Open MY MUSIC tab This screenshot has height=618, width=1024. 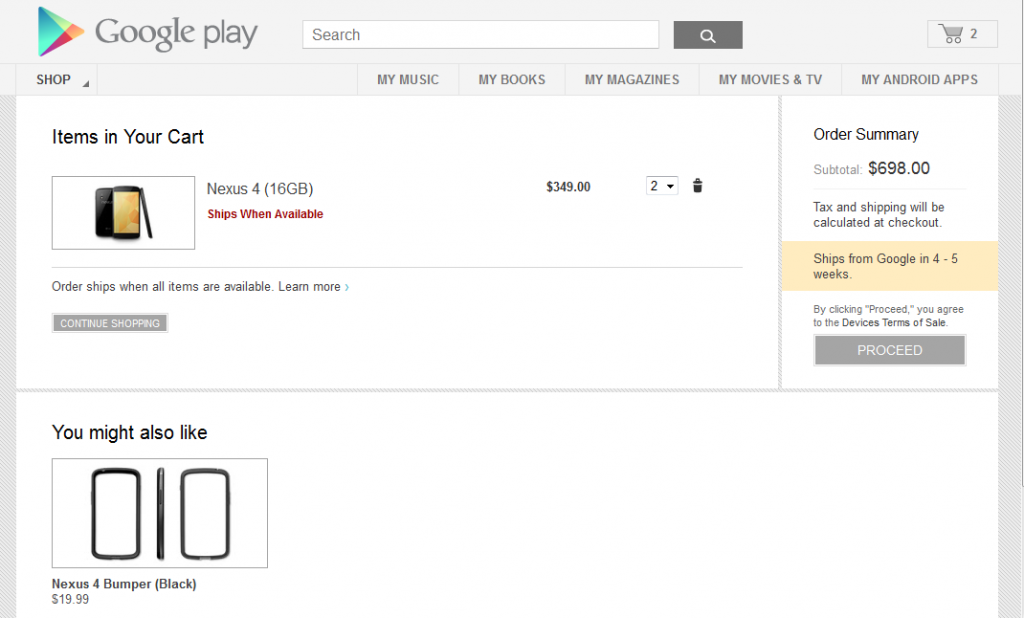(x=408, y=80)
